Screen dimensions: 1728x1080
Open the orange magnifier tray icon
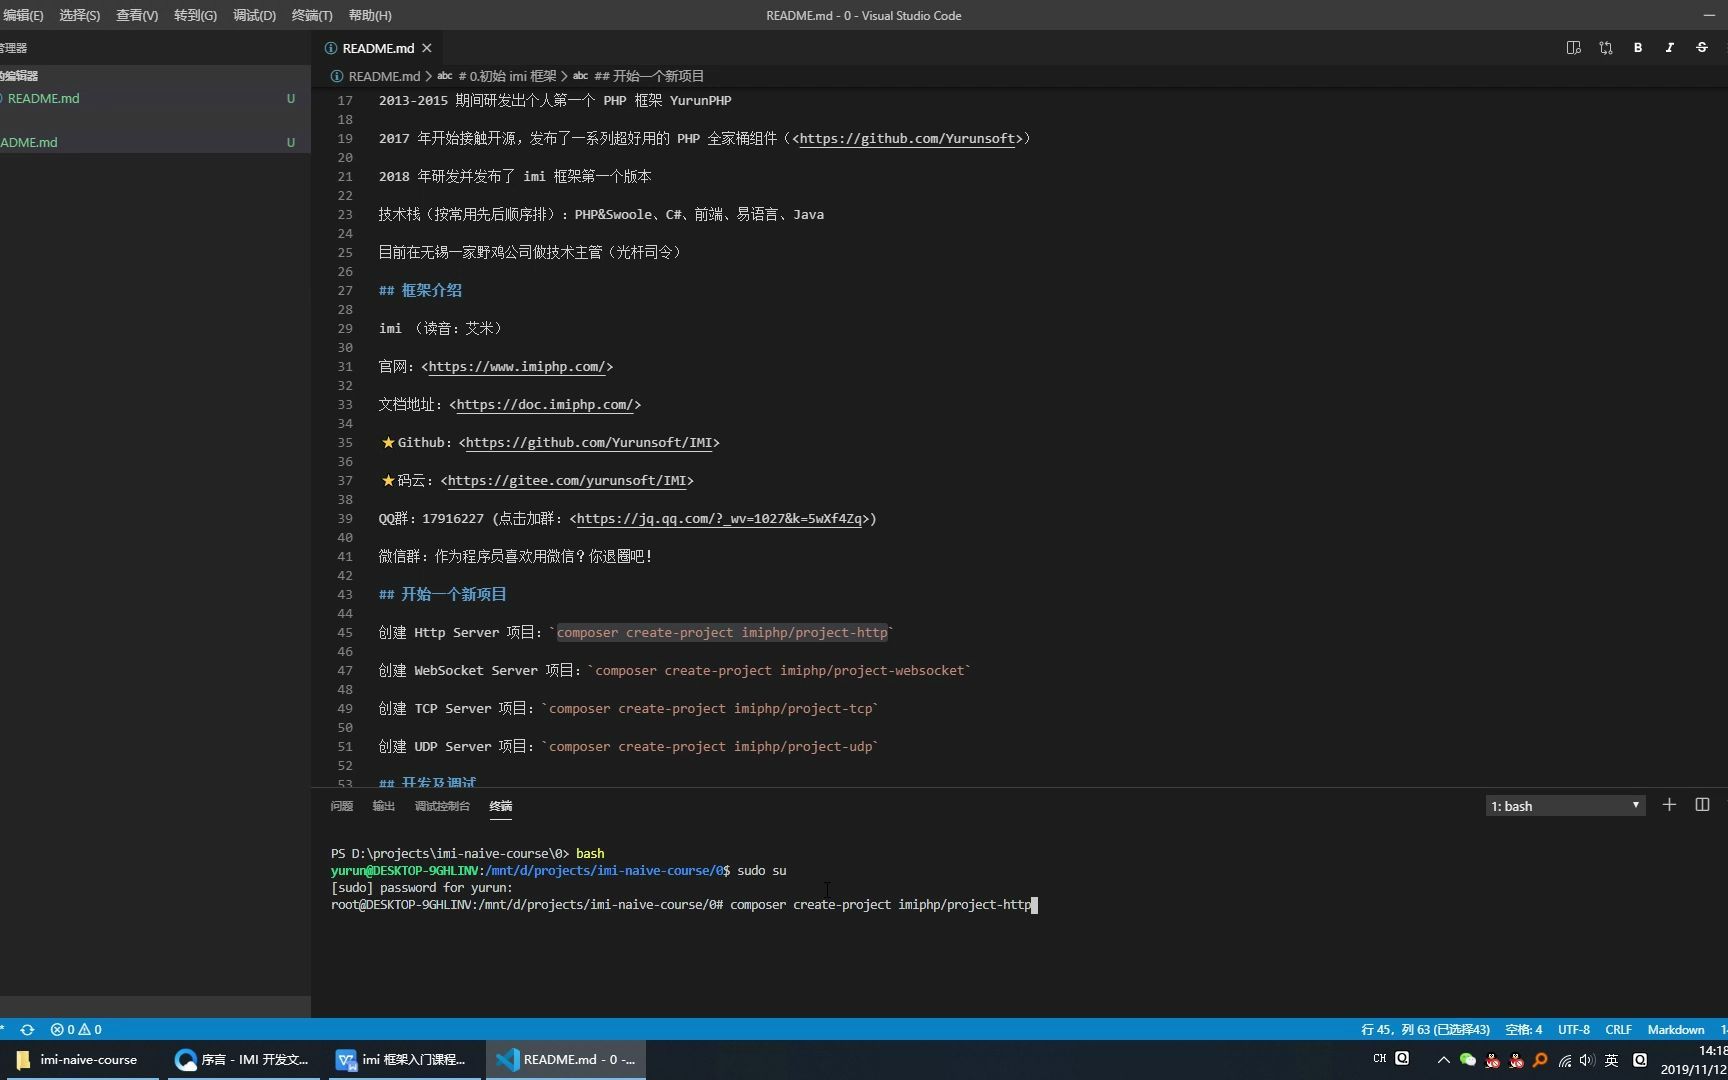coord(1540,1060)
